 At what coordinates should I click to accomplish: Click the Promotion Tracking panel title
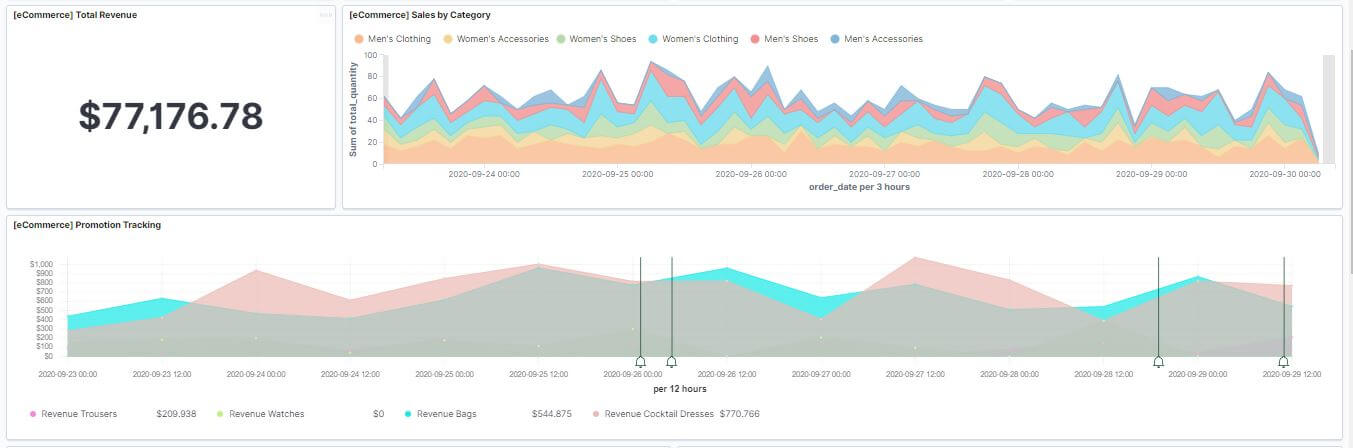pos(87,225)
